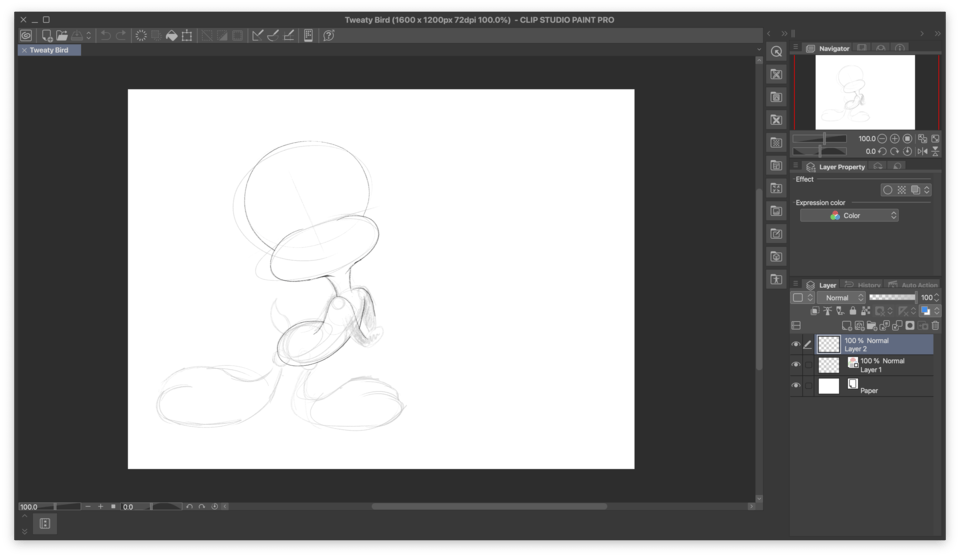
Task: Open the smartphone/tablet connect icon
Action: coord(309,36)
